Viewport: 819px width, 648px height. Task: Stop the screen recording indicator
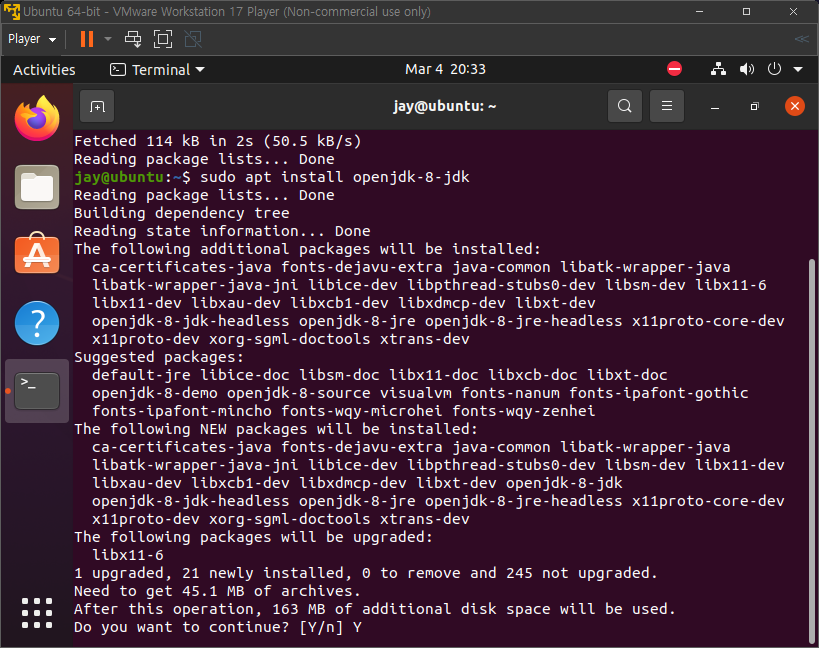[x=674, y=69]
